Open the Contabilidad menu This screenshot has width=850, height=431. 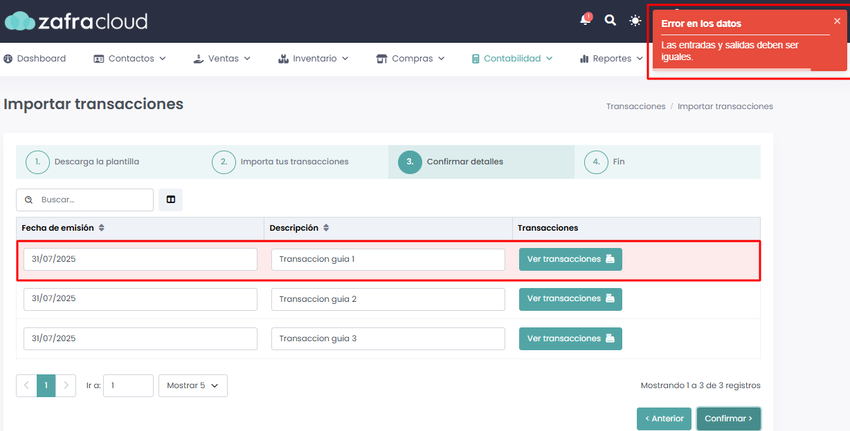point(512,59)
